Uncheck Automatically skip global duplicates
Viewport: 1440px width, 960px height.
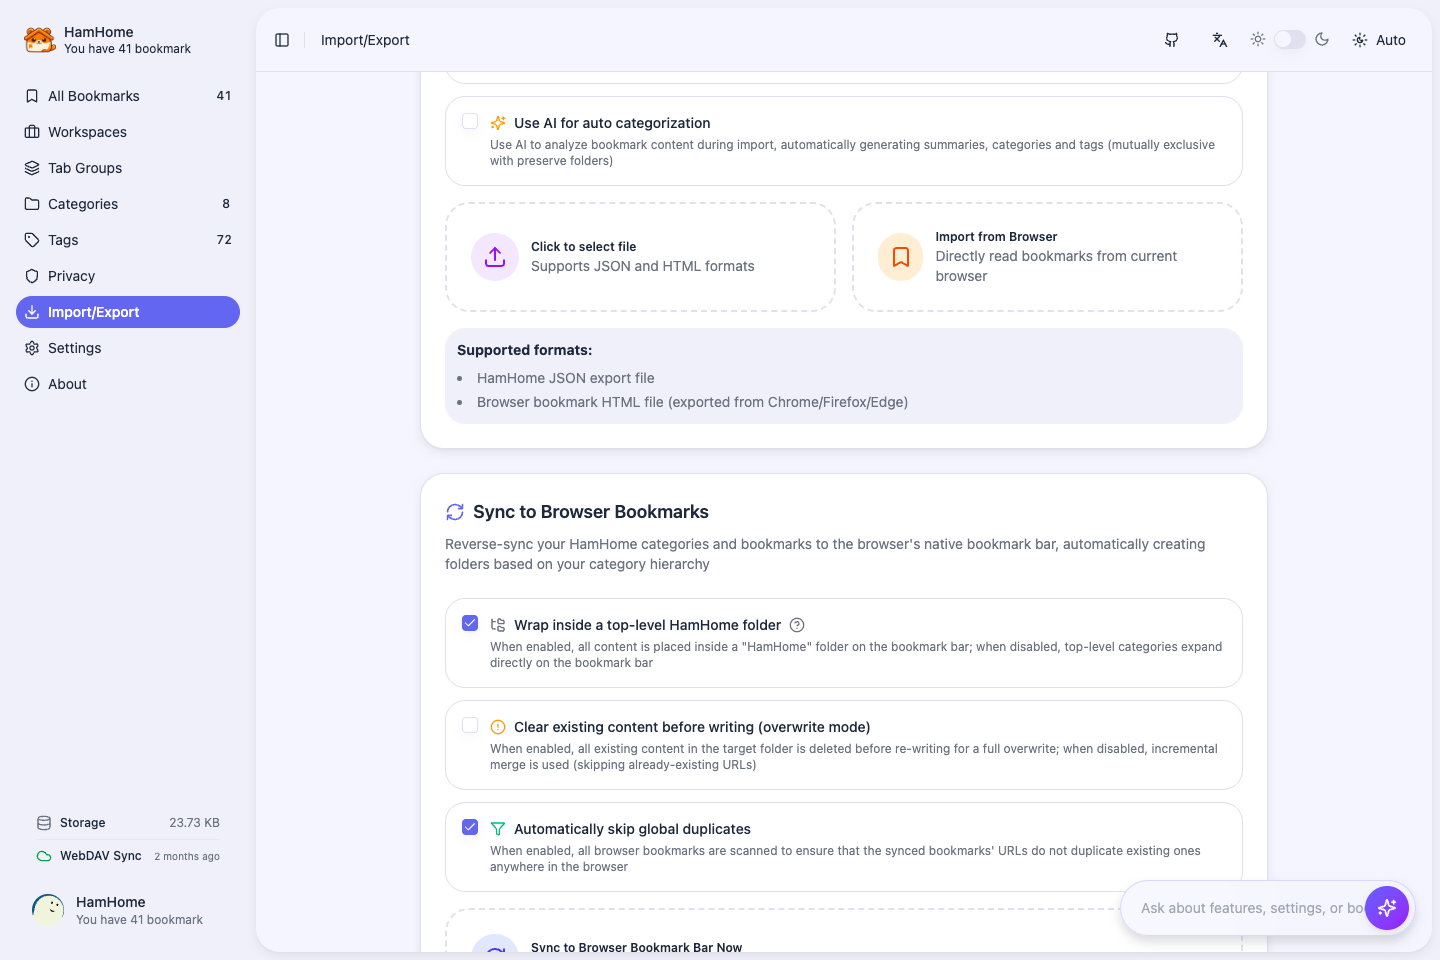(x=470, y=827)
